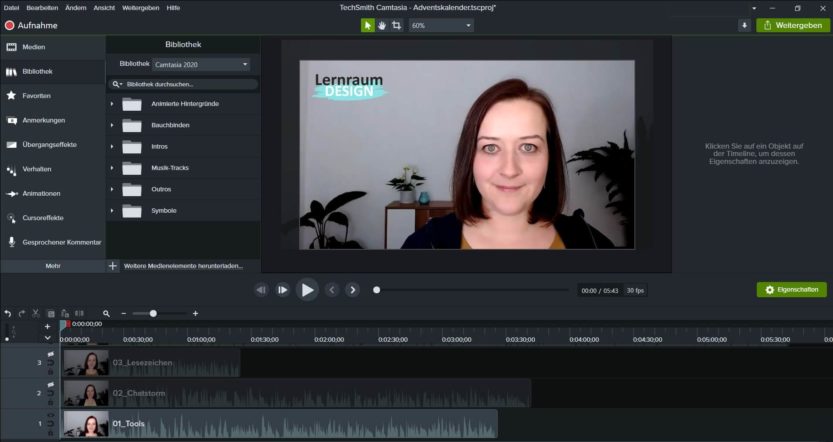Screen dimensions: 833x442
Task: Click the Bibliothek durchsuchen search field
Action: (x=183, y=84)
